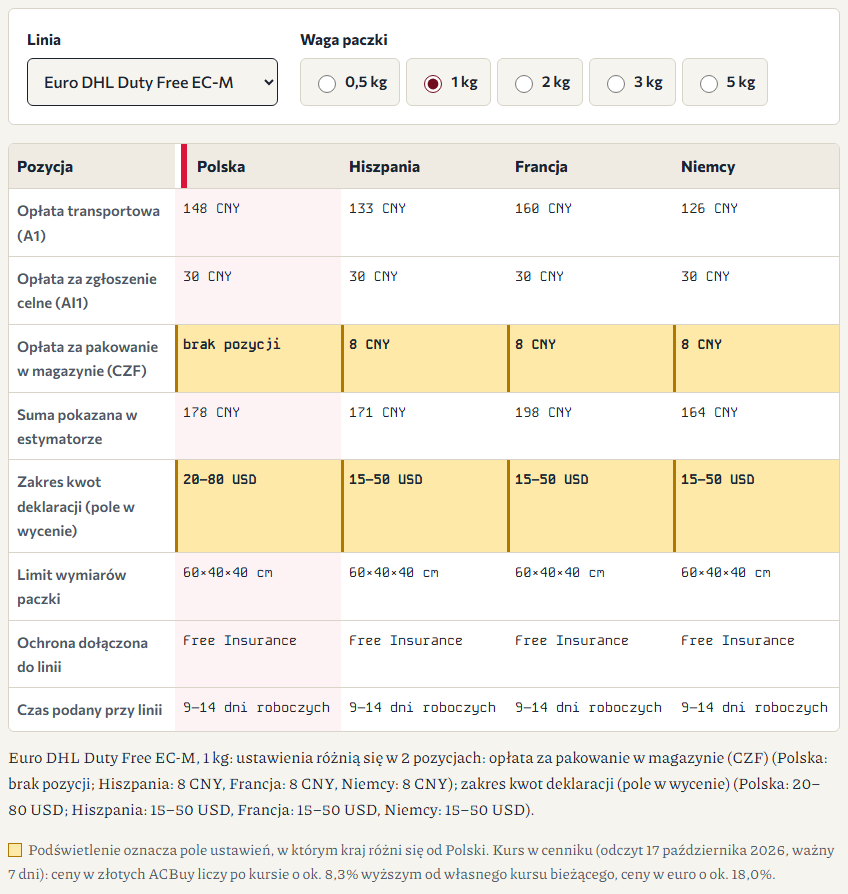
Task: Pick the 5 kg package weight
Action: coord(725,82)
